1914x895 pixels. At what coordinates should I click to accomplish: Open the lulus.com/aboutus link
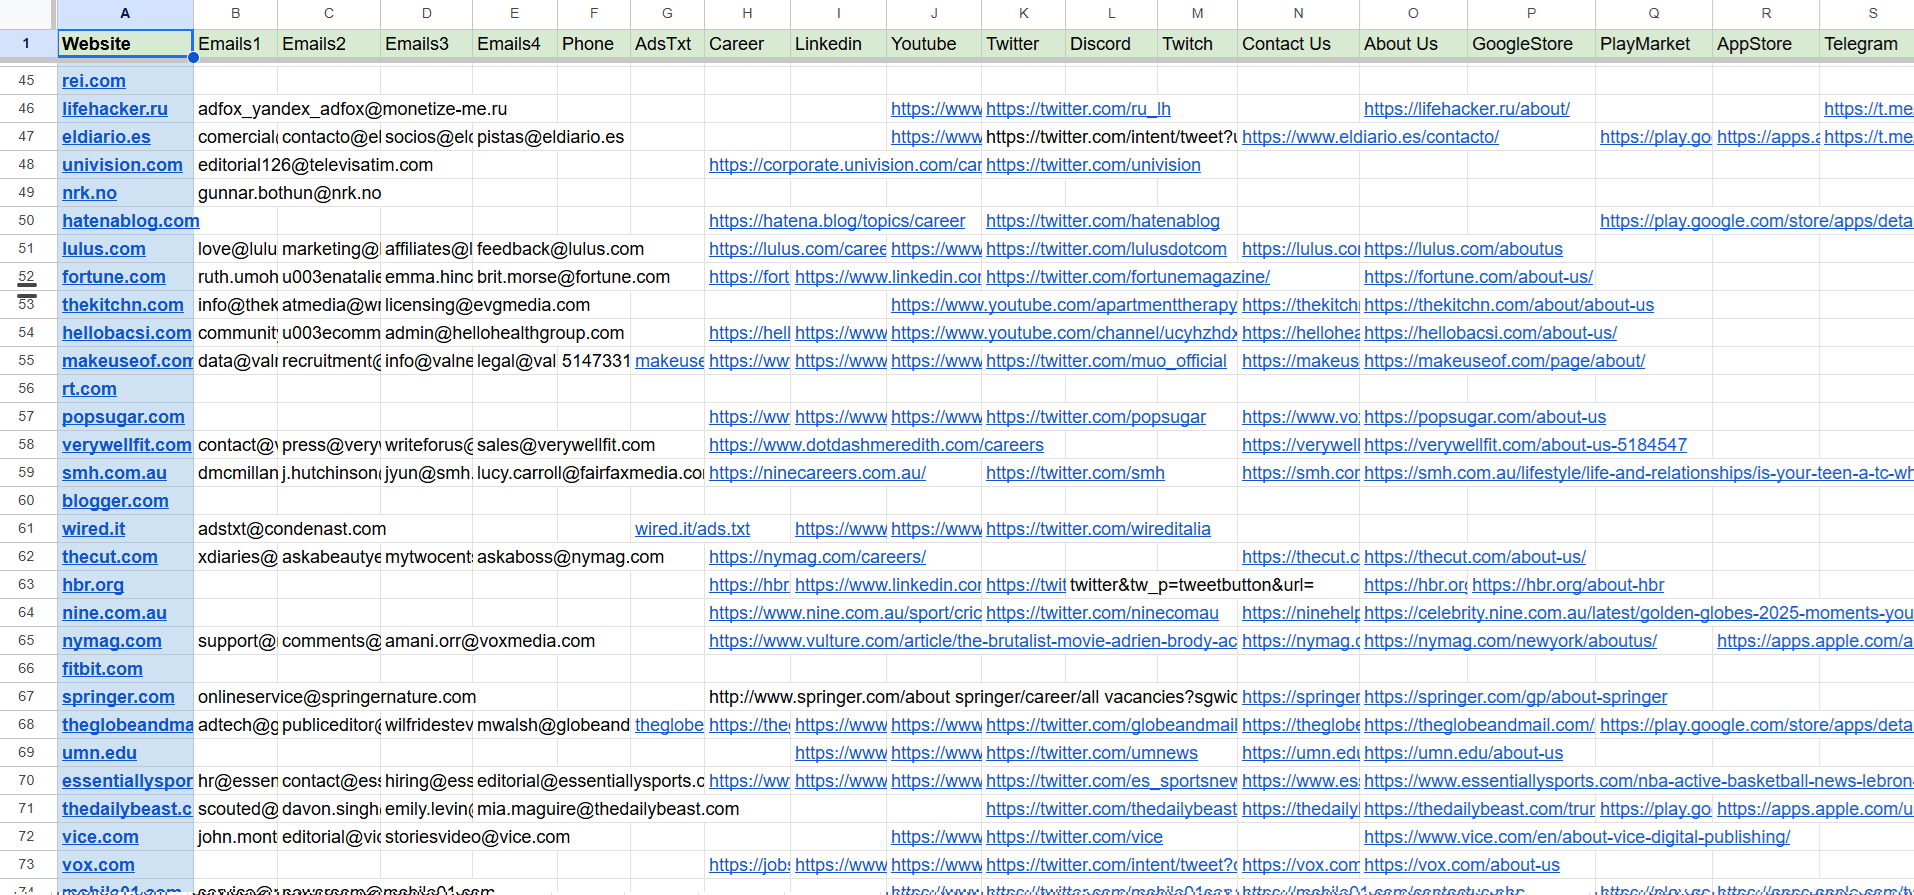(1462, 249)
